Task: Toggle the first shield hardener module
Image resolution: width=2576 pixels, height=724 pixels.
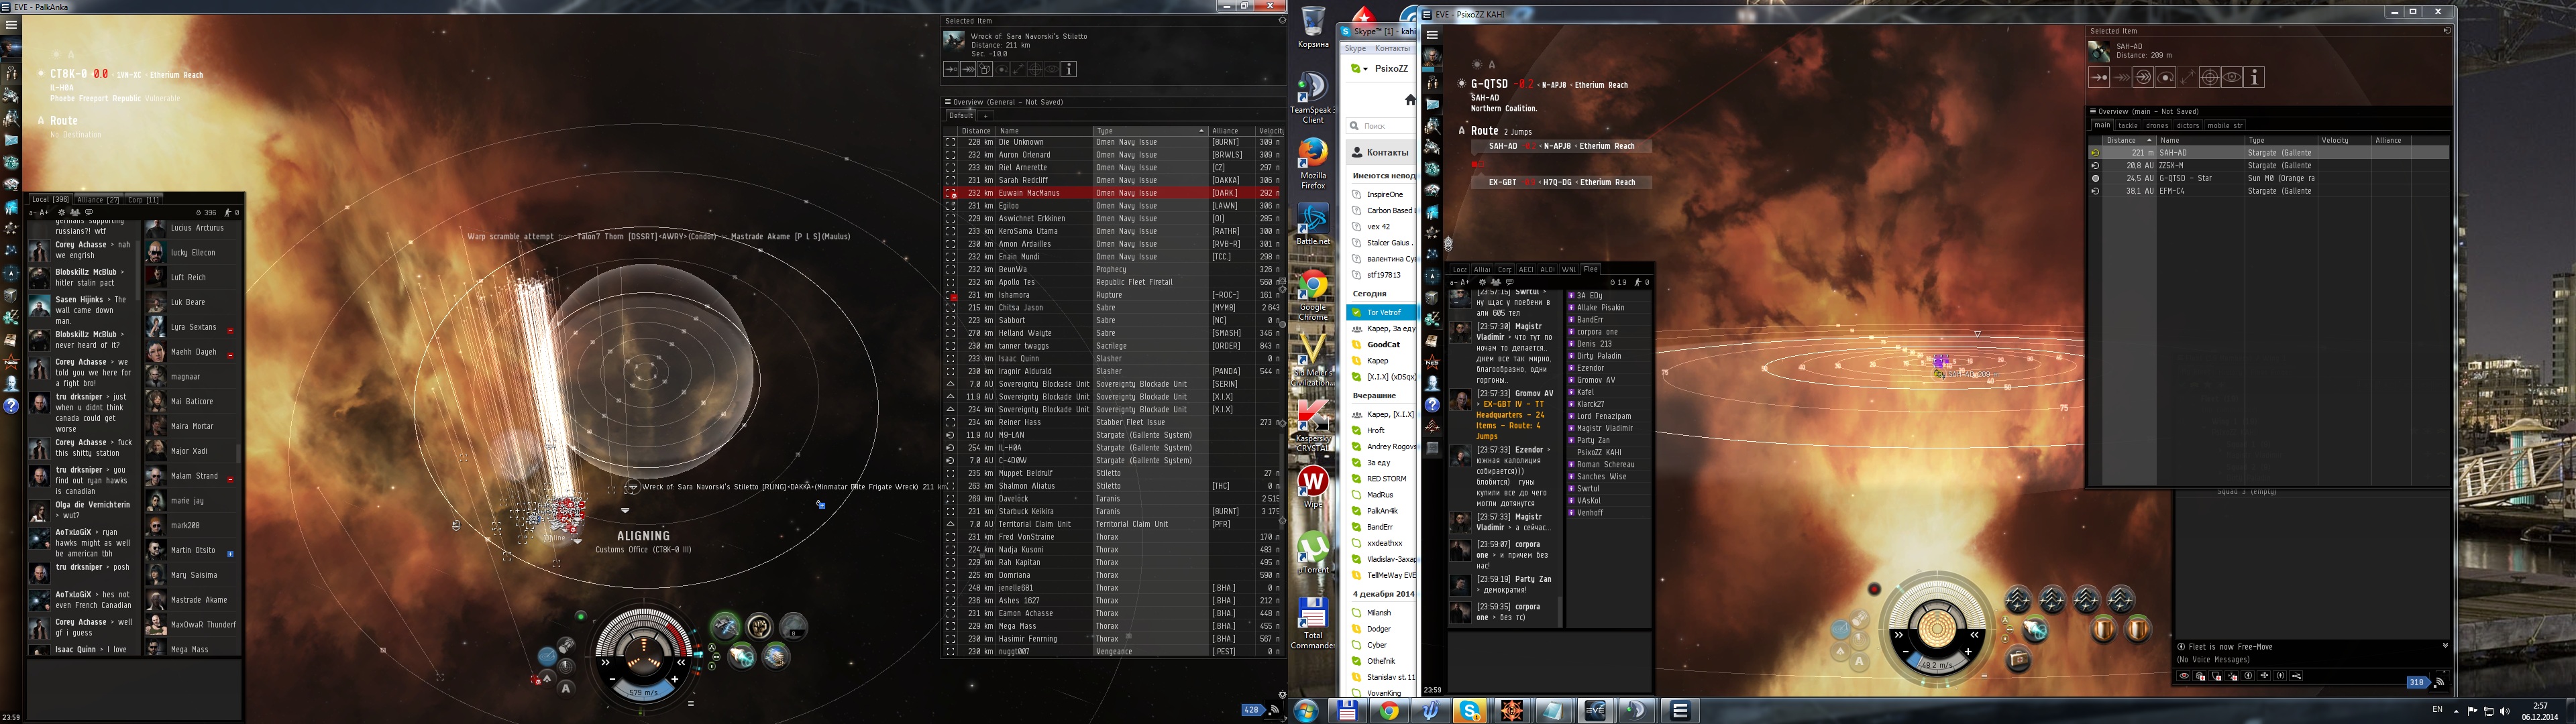Action: point(2104,630)
